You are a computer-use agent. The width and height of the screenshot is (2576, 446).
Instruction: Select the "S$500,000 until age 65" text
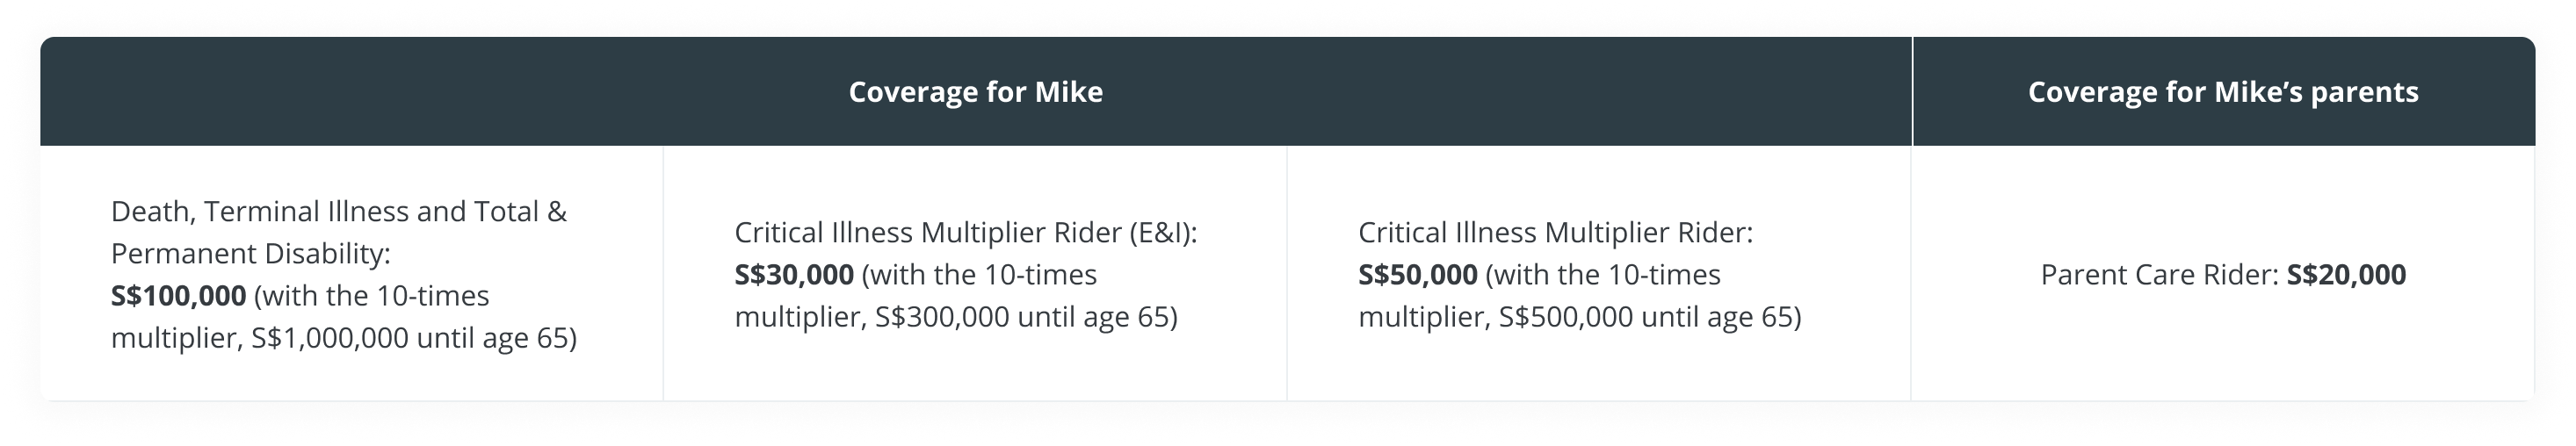click(x=1650, y=317)
